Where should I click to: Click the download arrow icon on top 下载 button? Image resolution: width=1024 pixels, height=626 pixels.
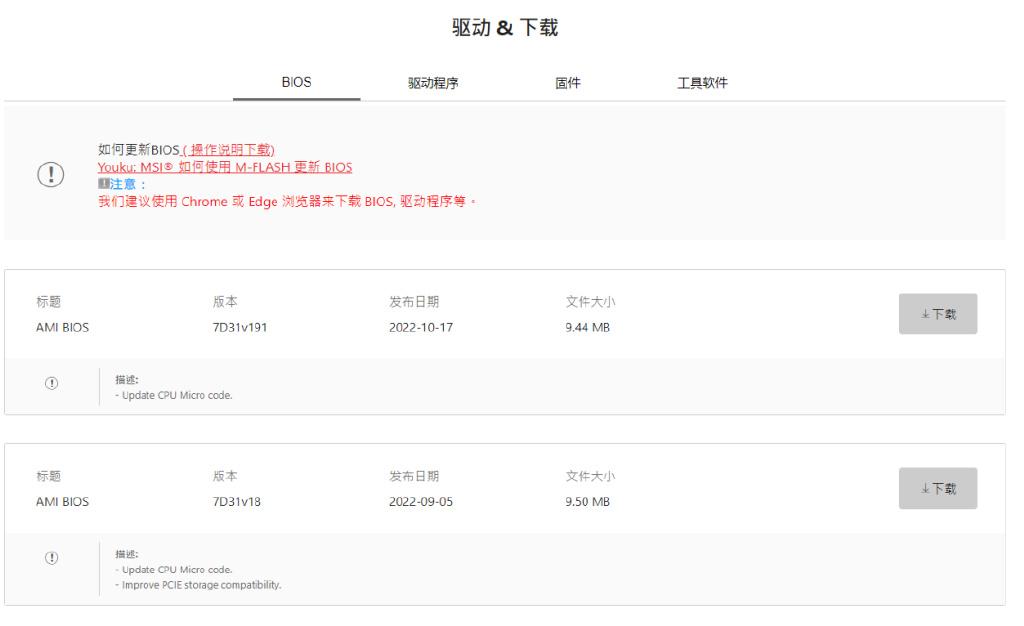click(x=926, y=313)
